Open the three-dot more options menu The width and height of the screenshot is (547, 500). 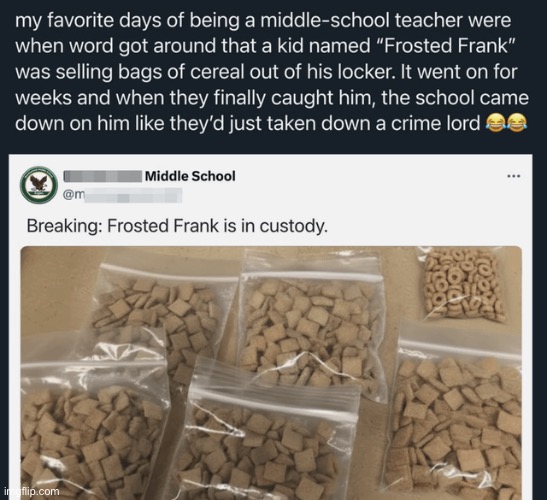point(514,176)
